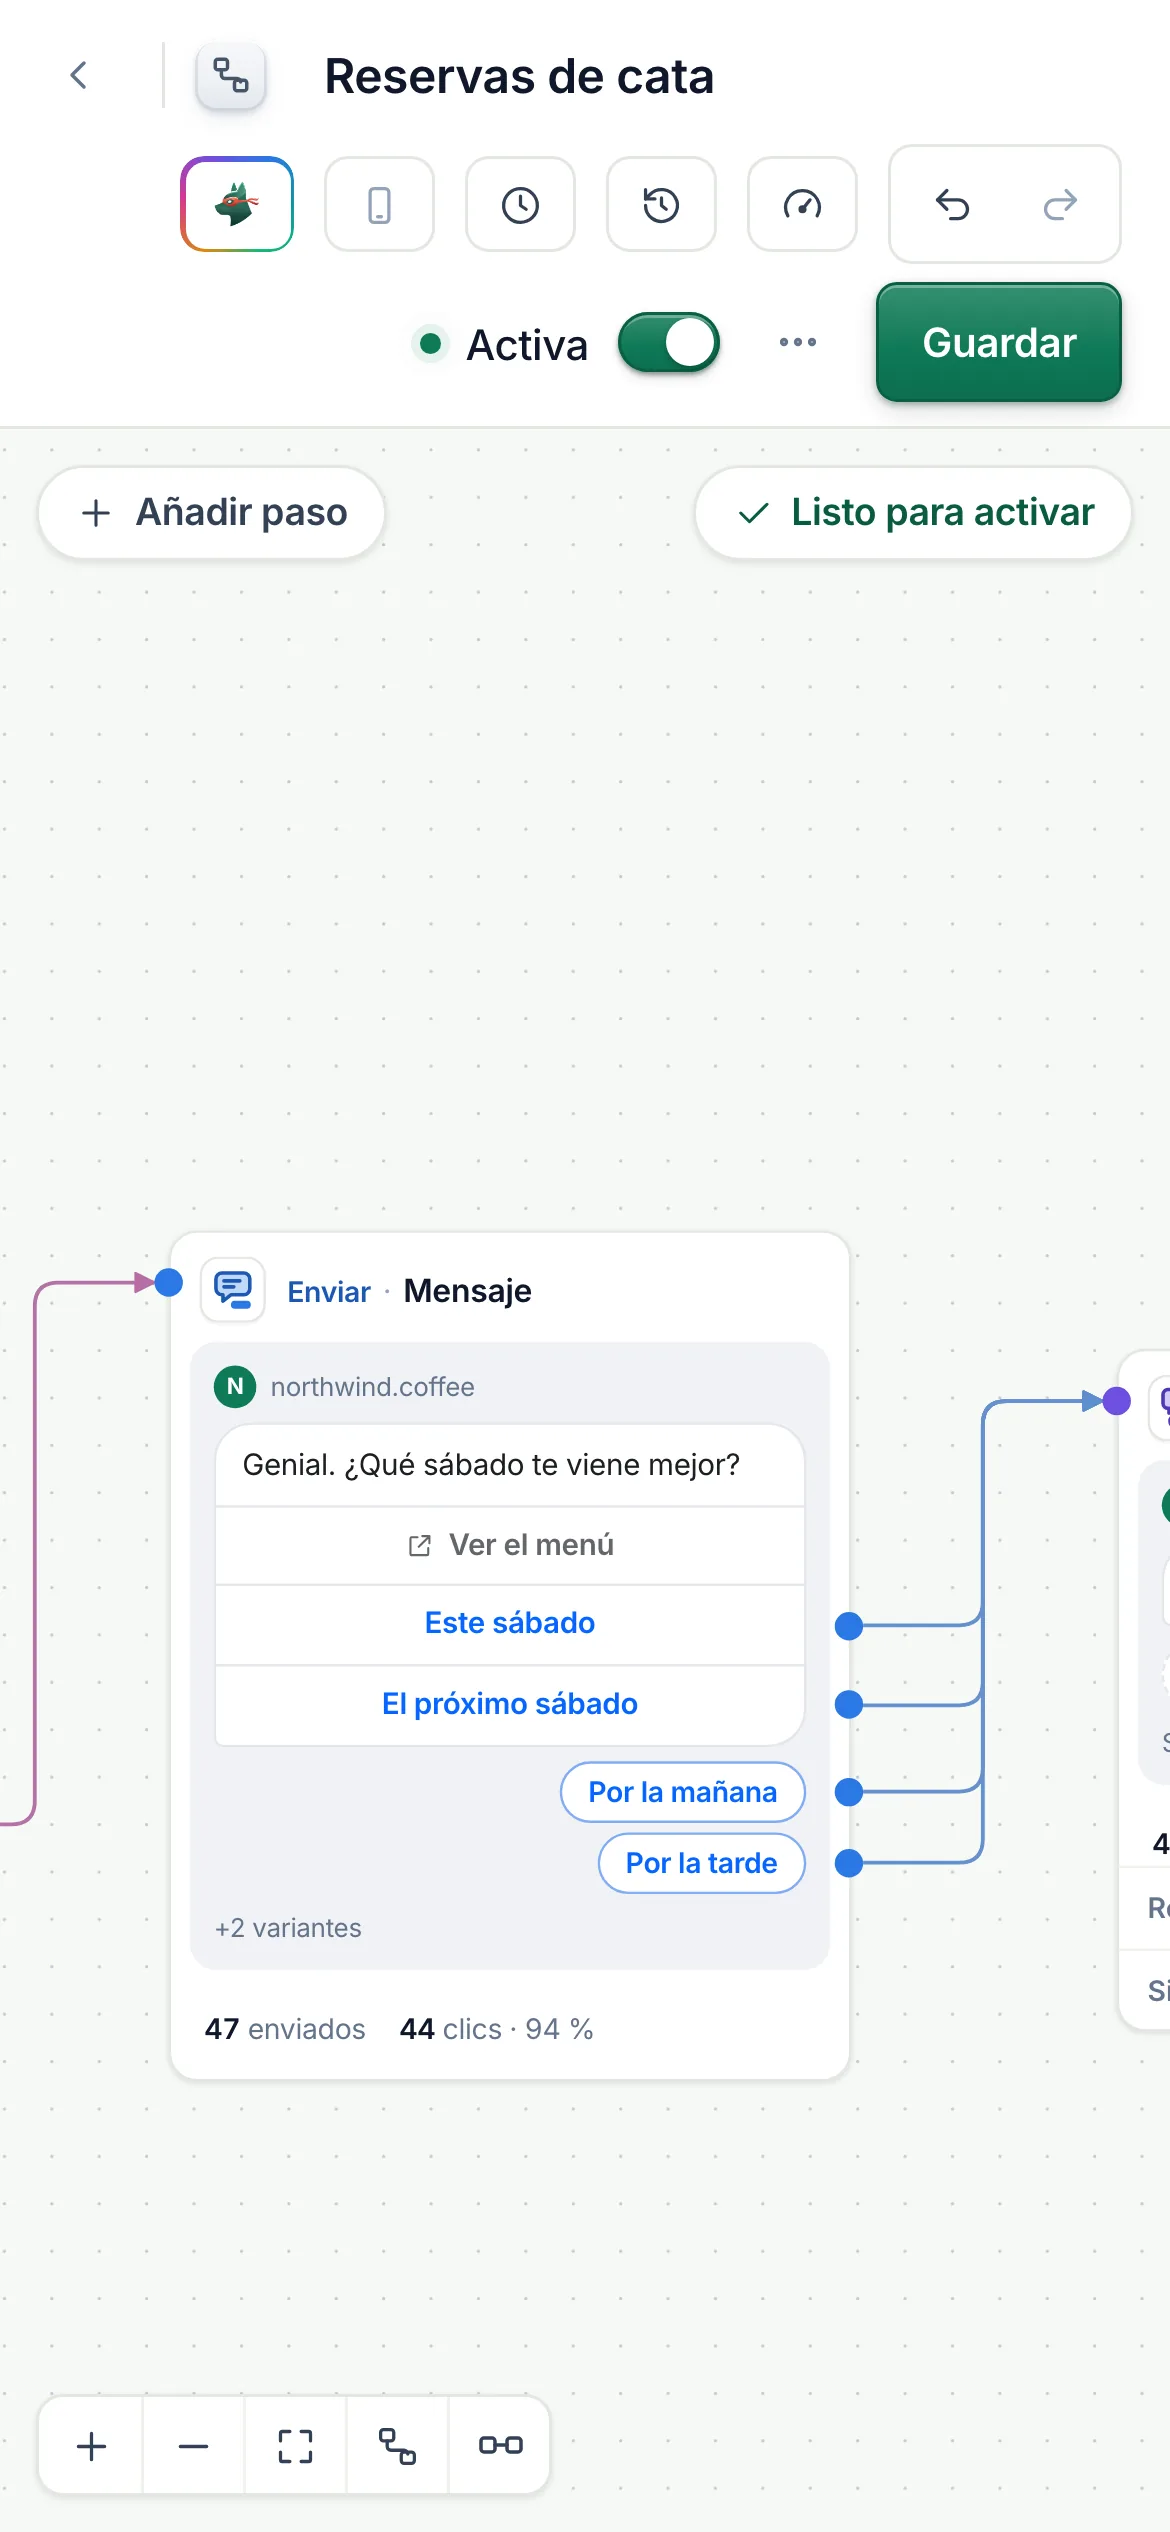
Task: Click the Por la mañana output connector dot
Action: coord(849,1792)
